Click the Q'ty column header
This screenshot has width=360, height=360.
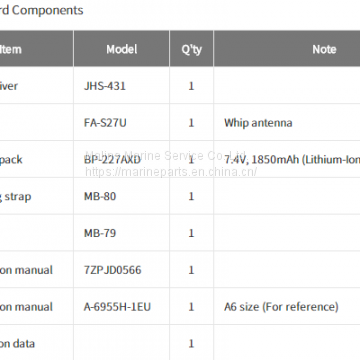(191, 49)
